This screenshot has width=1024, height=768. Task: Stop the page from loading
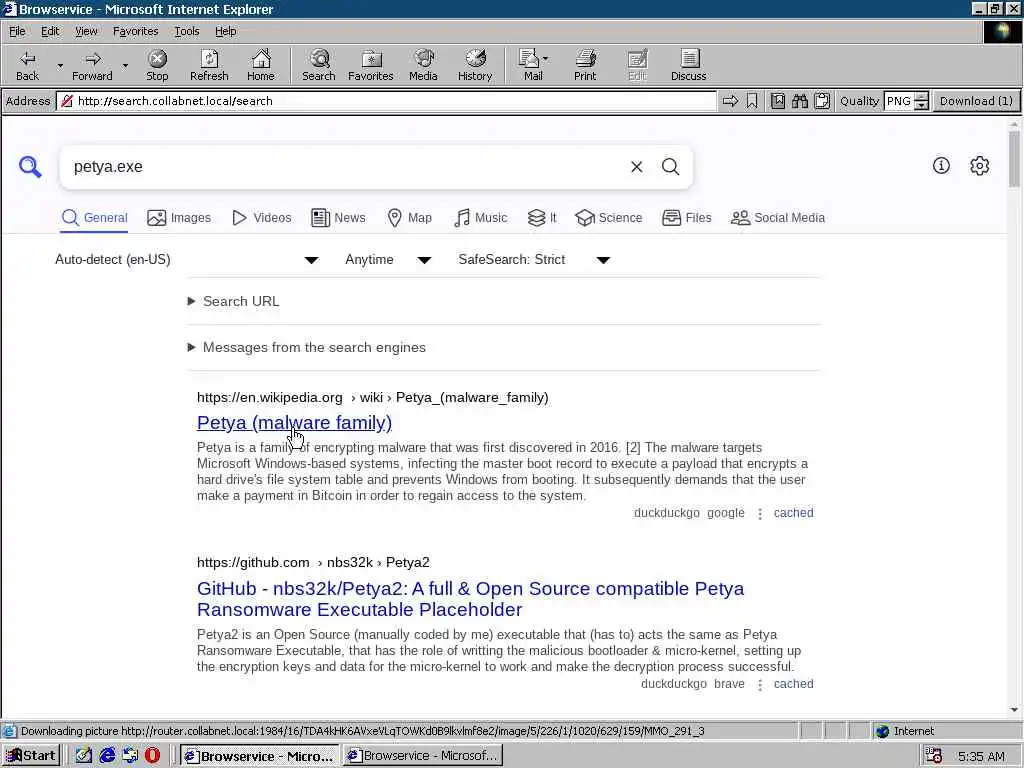(157, 65)
